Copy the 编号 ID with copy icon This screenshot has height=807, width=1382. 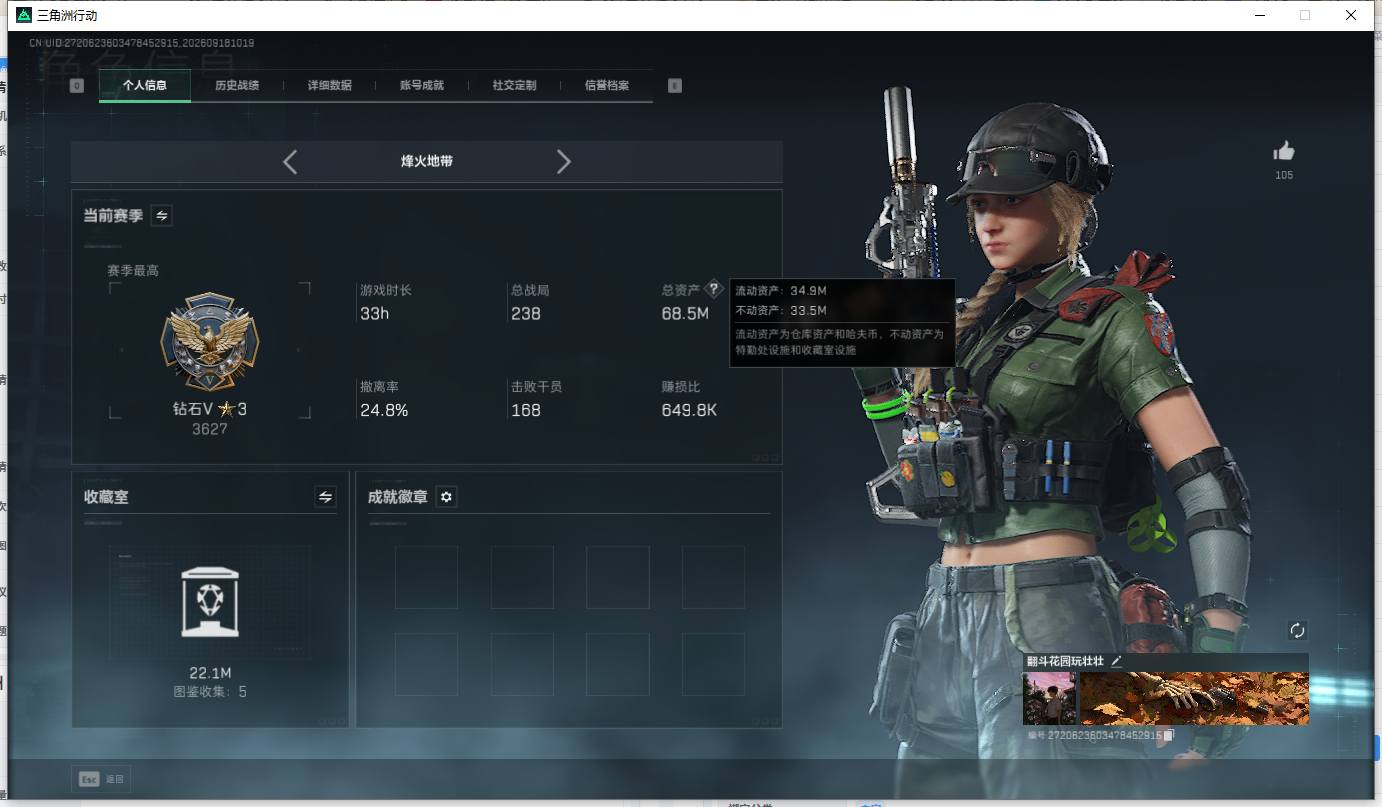pos(1168,735)
